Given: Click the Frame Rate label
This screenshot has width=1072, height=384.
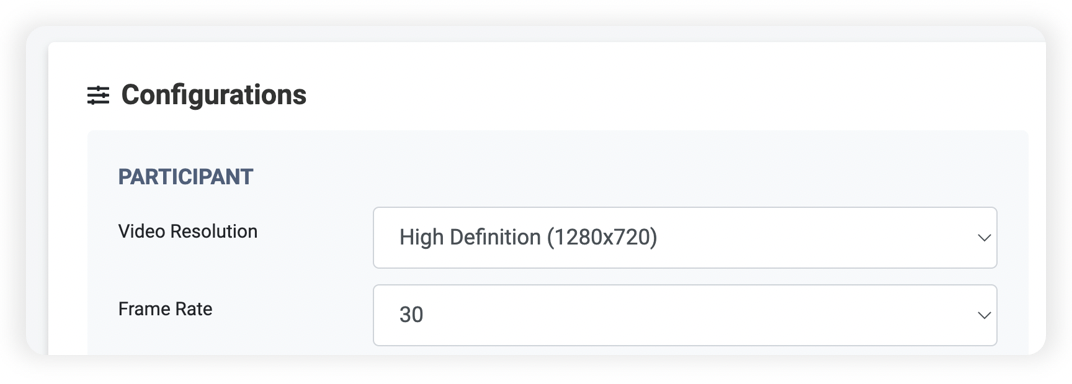Looking at the screenshot, I should (x=165, y=309).
